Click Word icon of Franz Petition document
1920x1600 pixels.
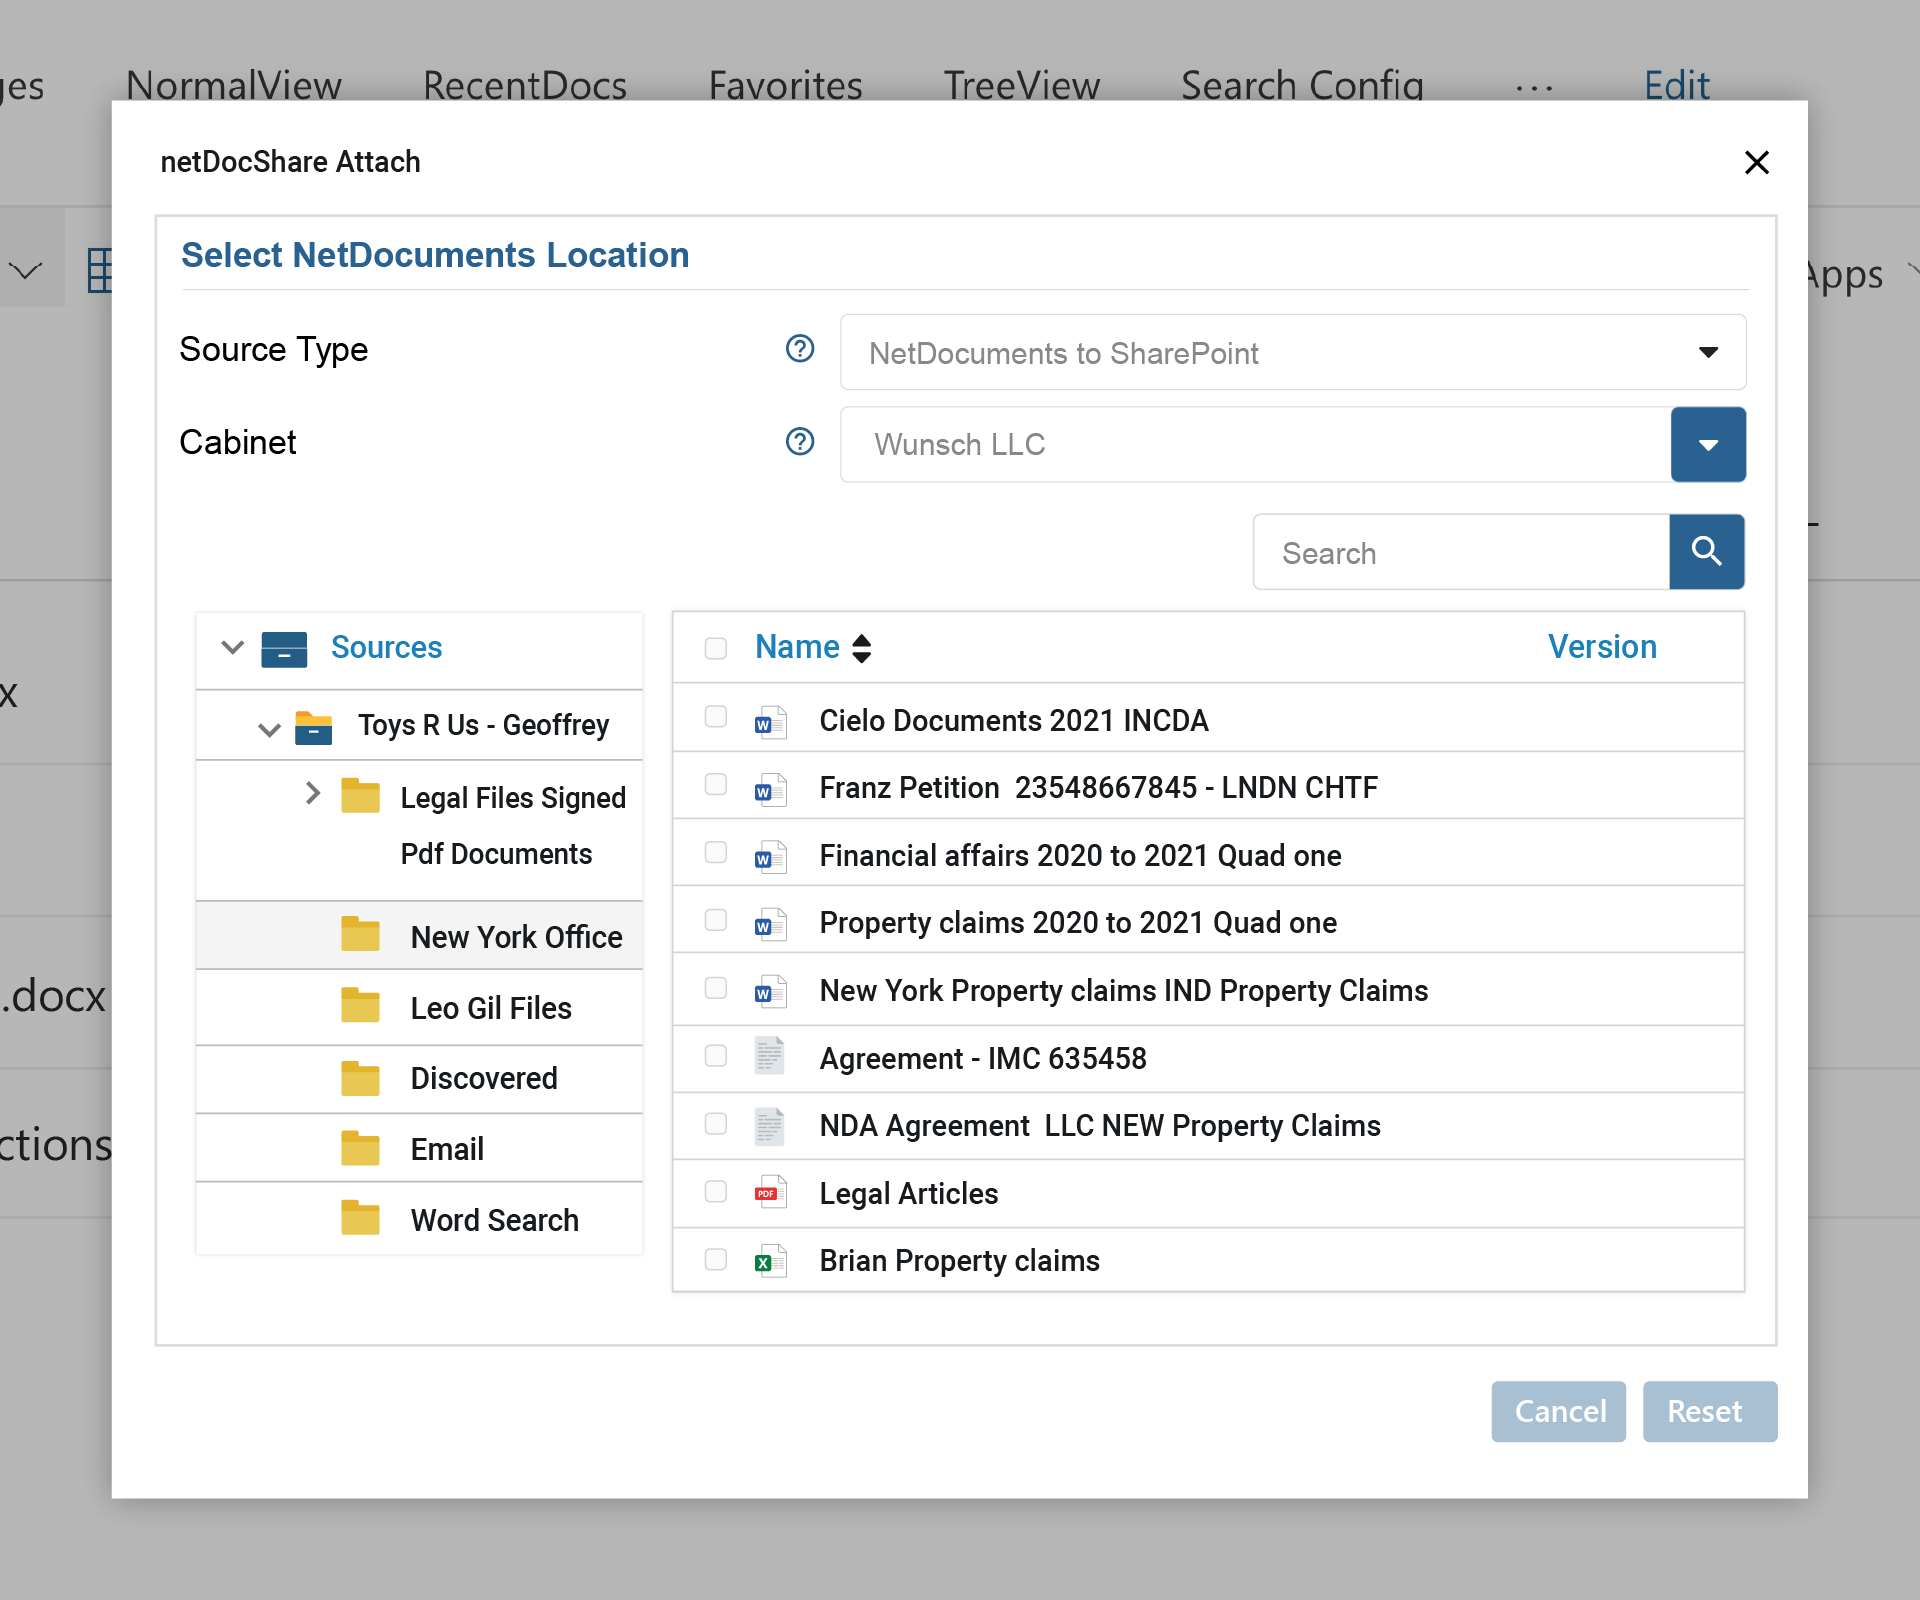tap(770, 790)
